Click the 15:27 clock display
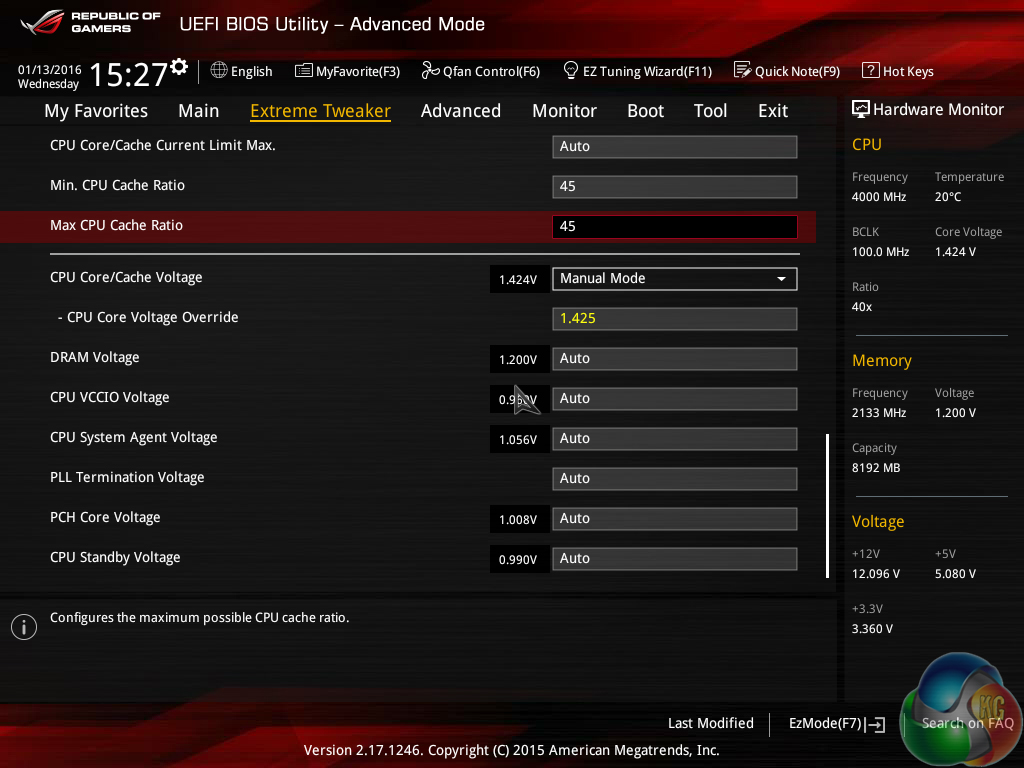 [128, 74]
